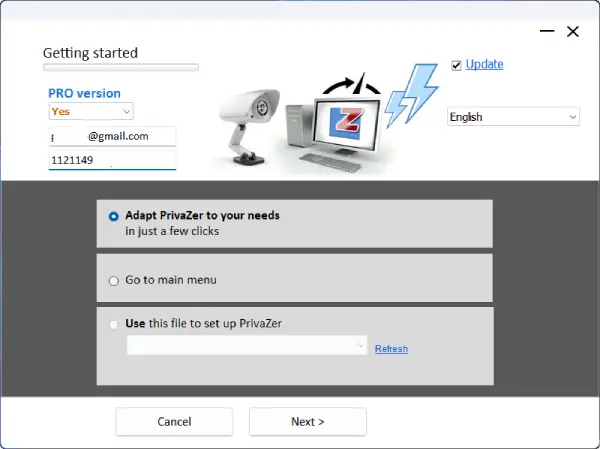Enable the Update checkbox
The image size is (600, 449).
(x=456, y=65)
